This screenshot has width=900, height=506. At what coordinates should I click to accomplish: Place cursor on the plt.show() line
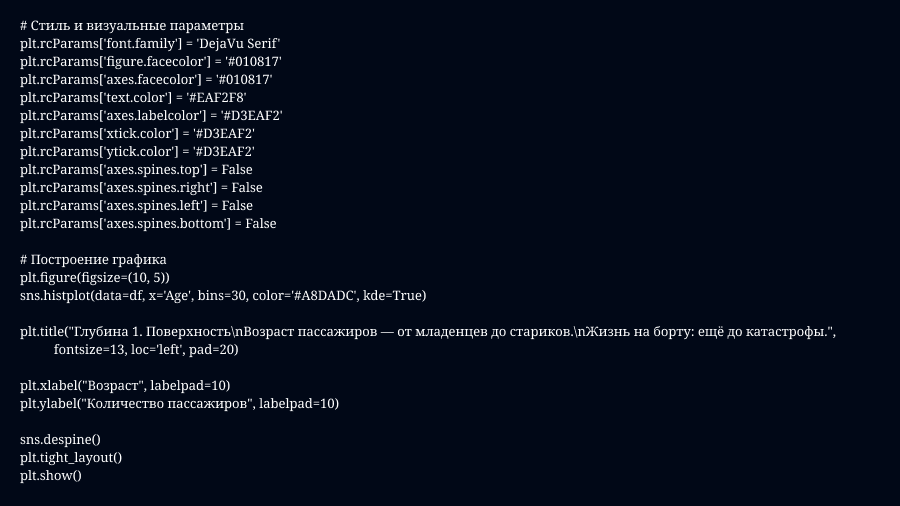[50, 475]
